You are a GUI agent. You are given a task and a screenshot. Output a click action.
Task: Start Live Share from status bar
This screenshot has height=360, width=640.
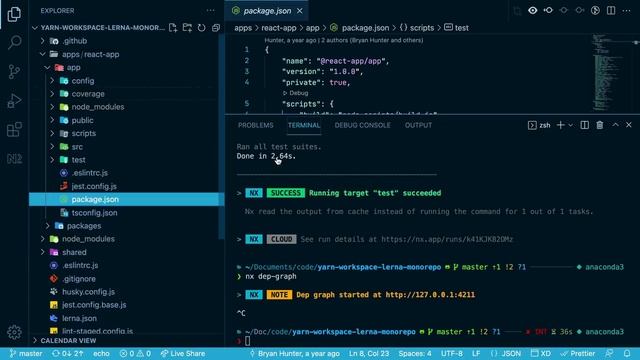182,353
